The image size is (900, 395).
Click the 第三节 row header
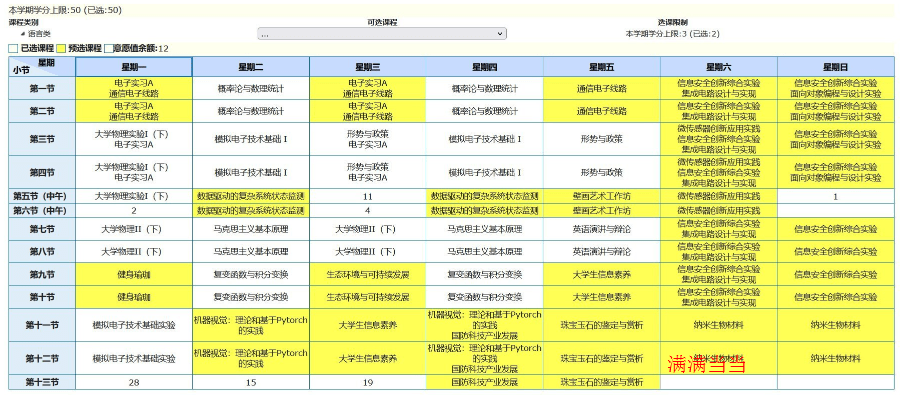(42, 139)
